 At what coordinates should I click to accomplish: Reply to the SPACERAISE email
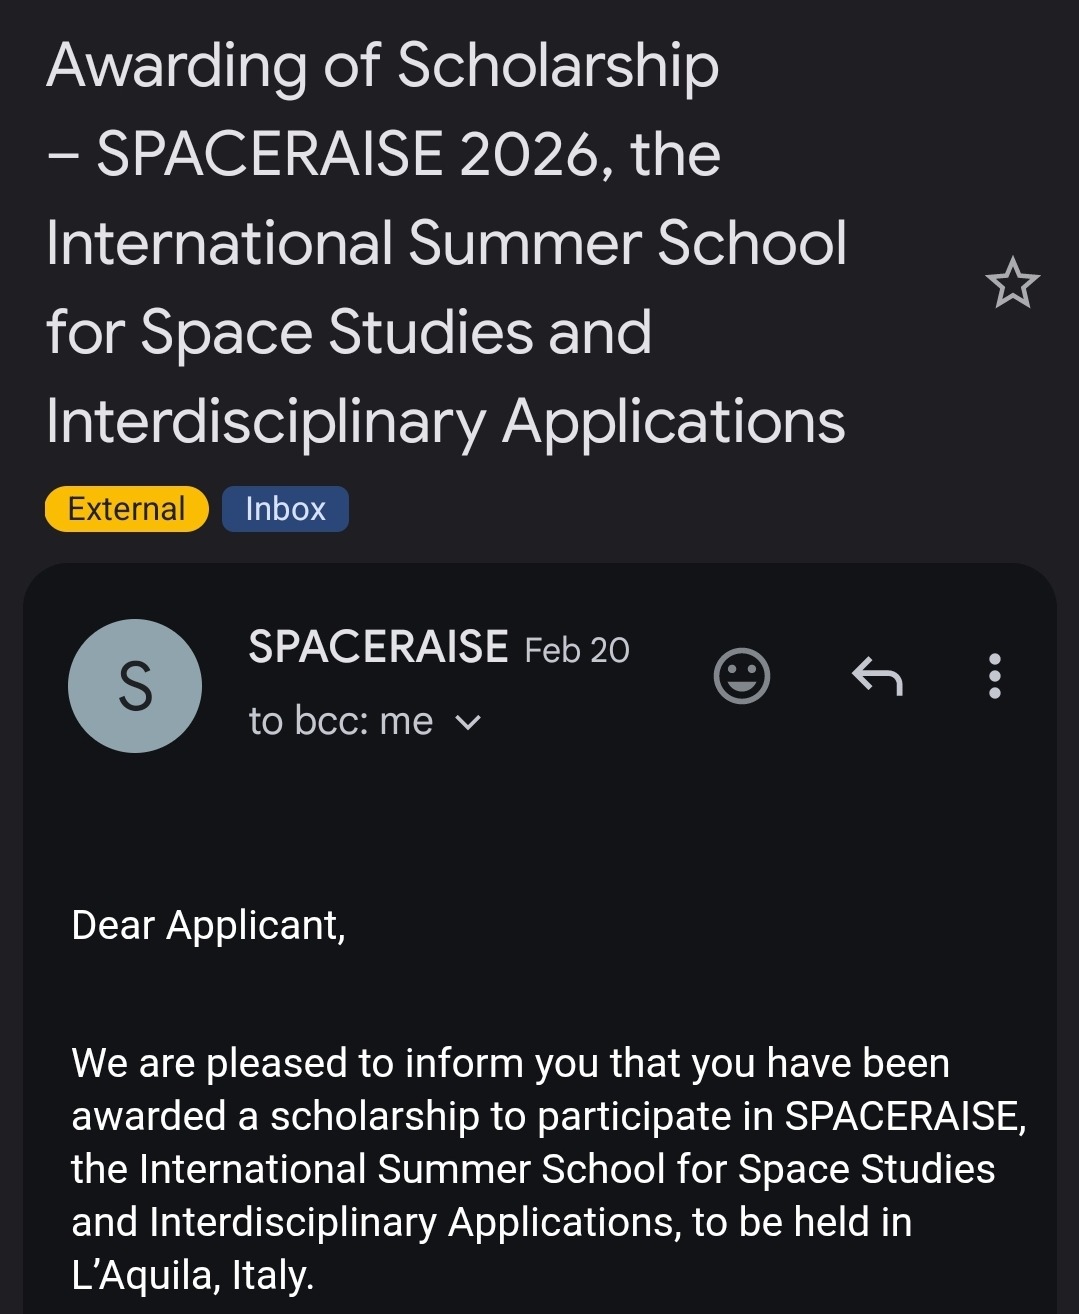pyautogui.click(x=877, y=676)
